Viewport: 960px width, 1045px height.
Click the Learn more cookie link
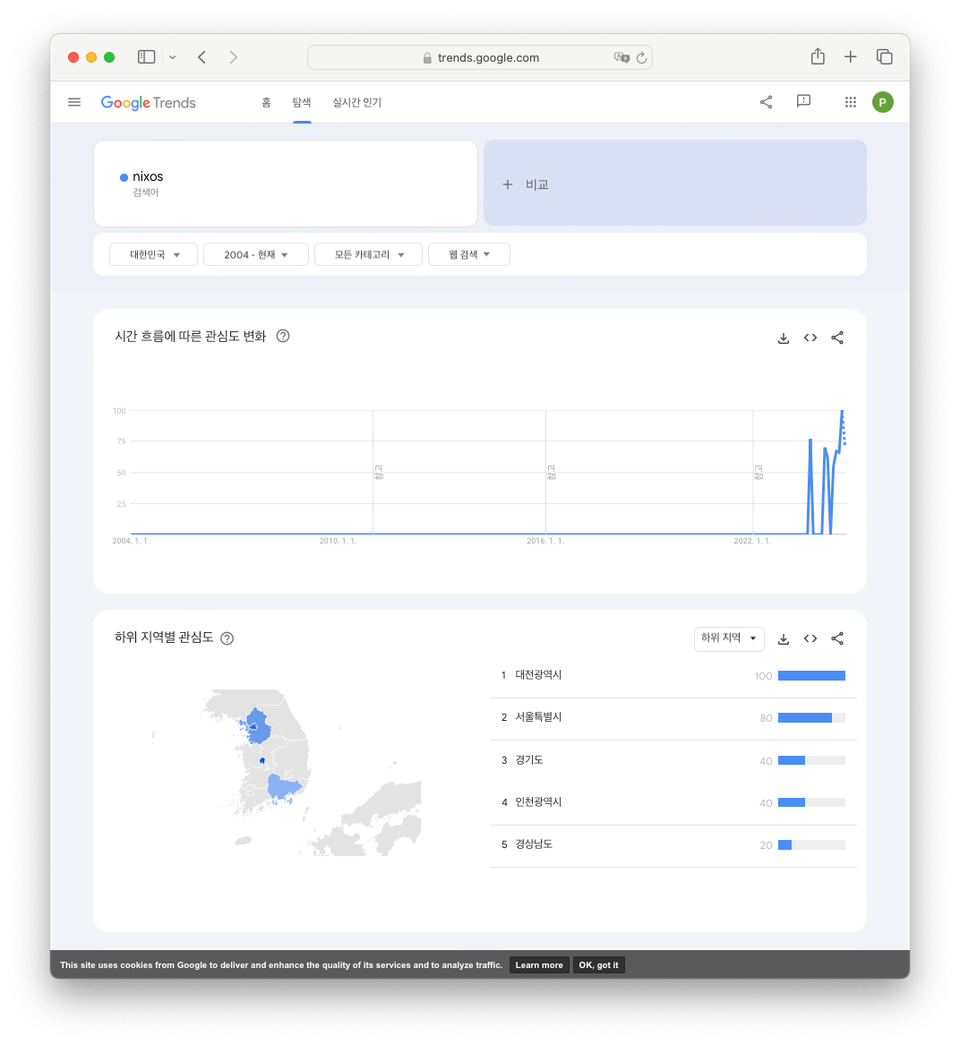(539, 965)
